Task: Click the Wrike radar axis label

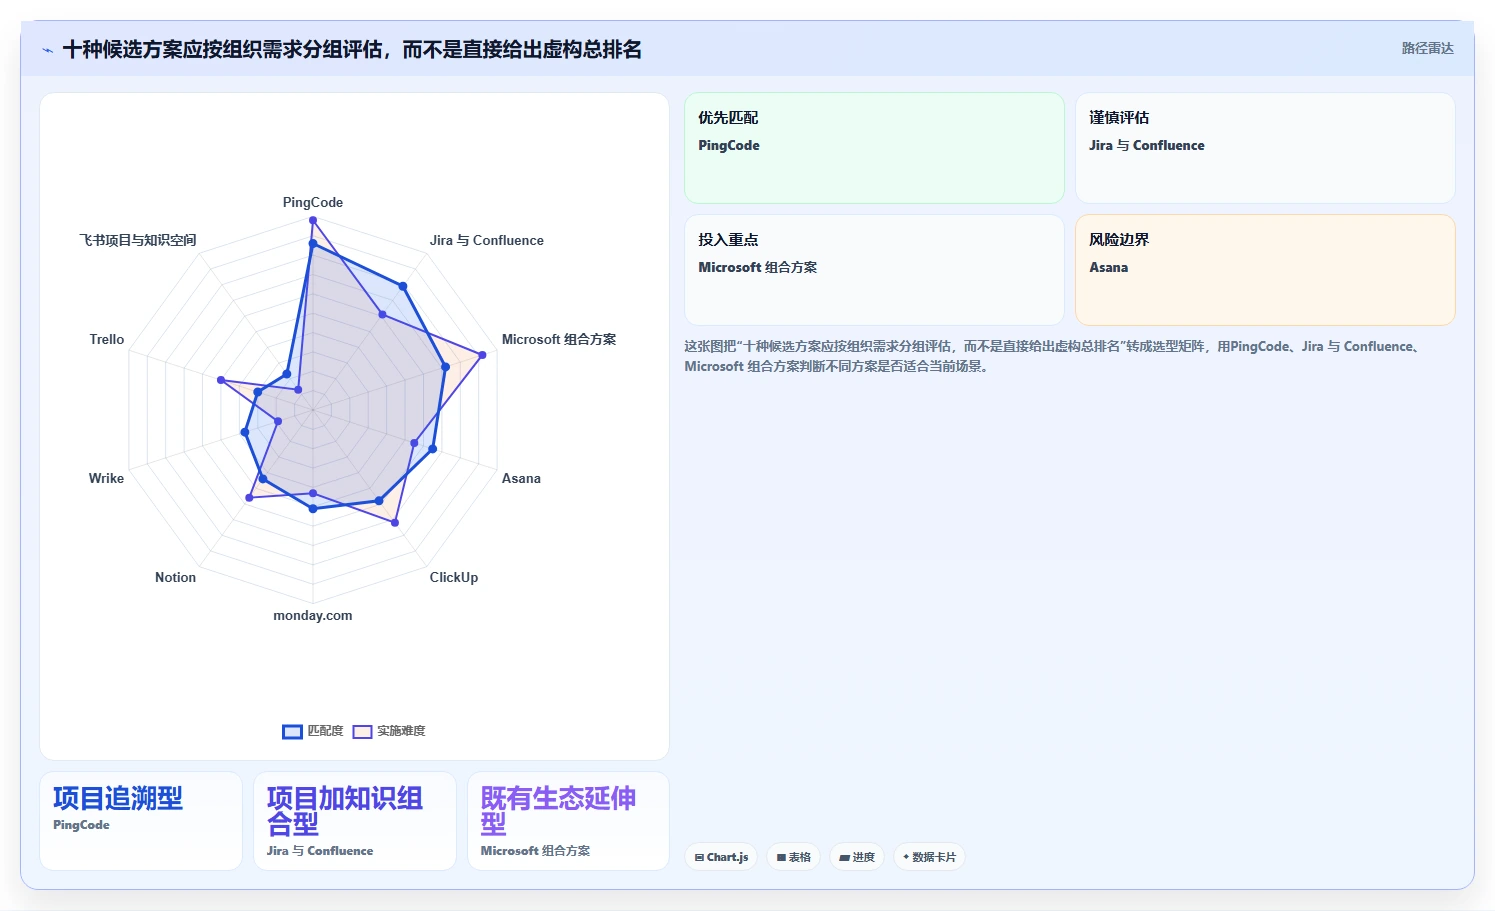Action: tap(106, 478)
